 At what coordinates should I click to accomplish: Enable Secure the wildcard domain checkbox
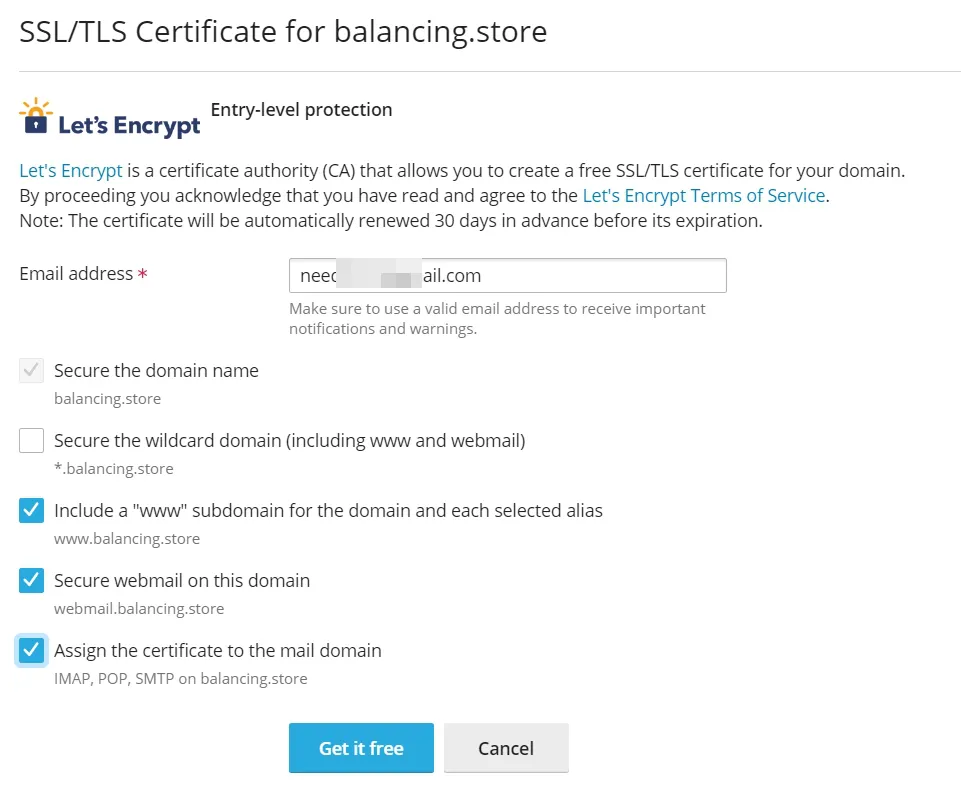pyautogui.click(x=31, y=440)
